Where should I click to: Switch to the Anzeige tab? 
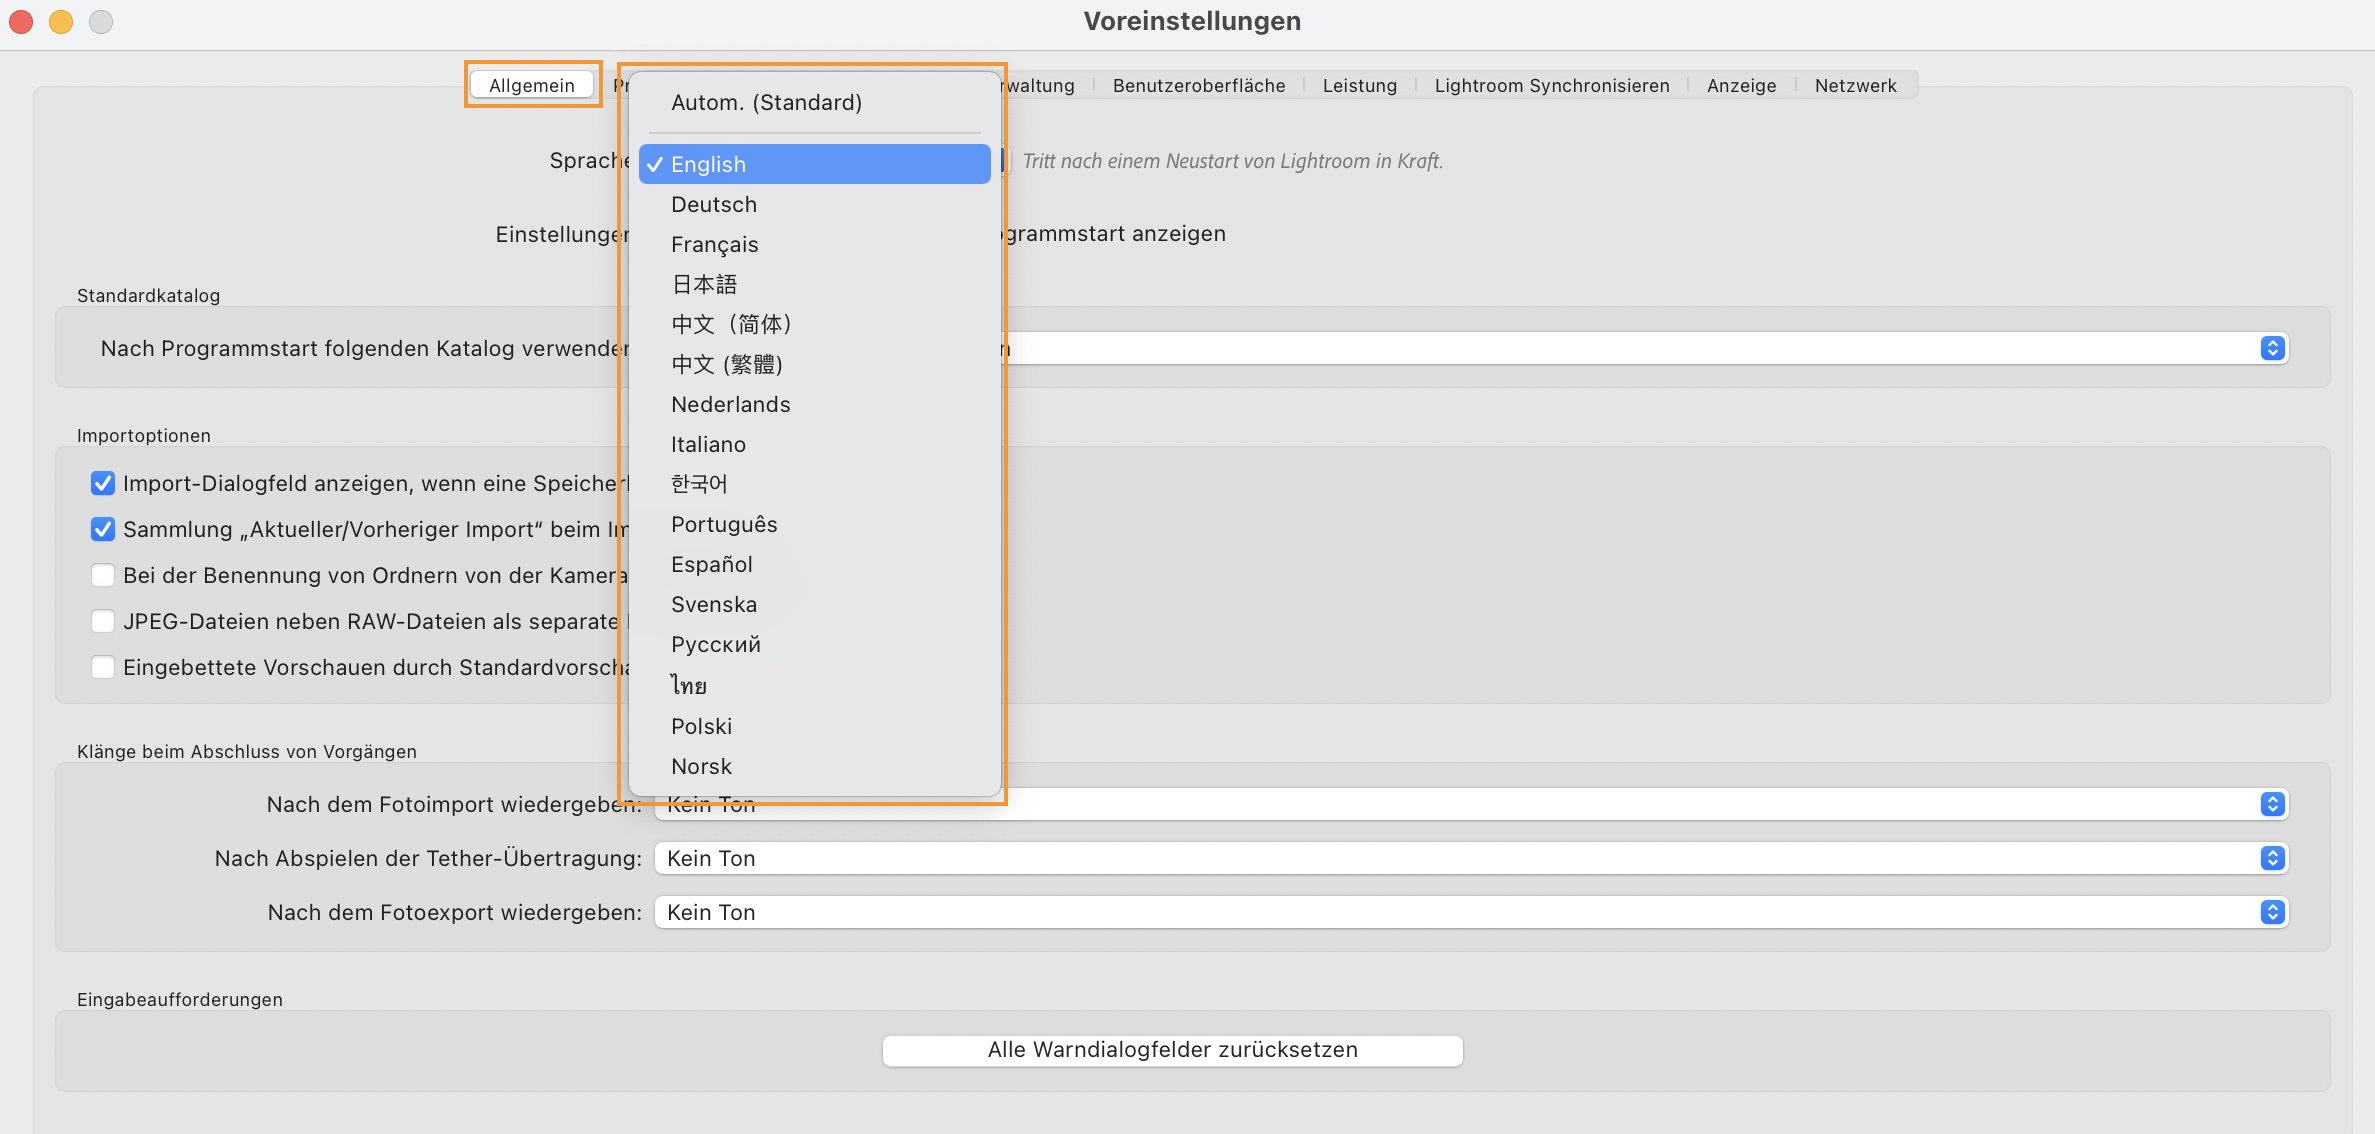tap(1741, 85)
